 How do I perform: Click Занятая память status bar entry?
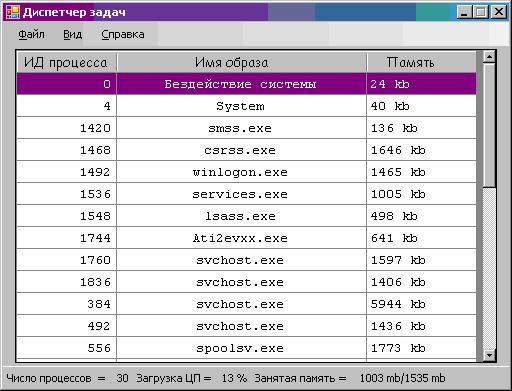tap(300, 378)
